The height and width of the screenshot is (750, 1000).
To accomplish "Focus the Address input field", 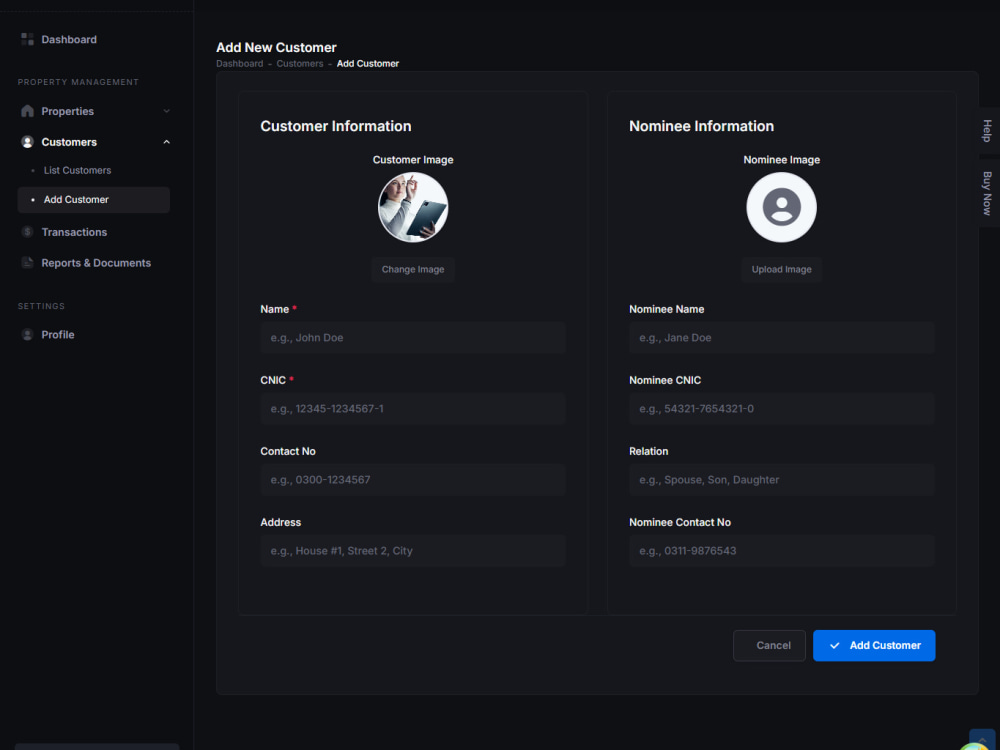I will point(413,551).
